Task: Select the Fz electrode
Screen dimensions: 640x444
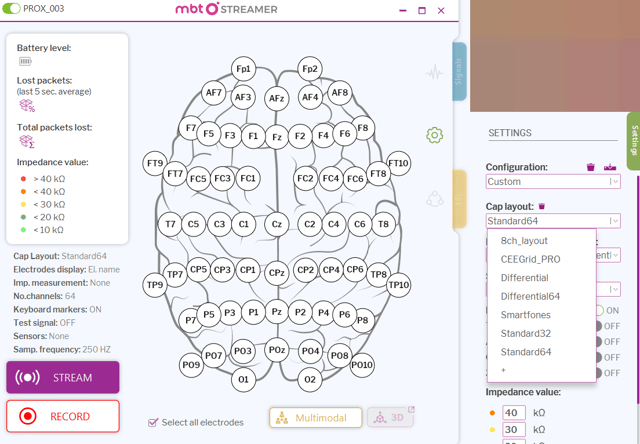Action: pos(277,137)
